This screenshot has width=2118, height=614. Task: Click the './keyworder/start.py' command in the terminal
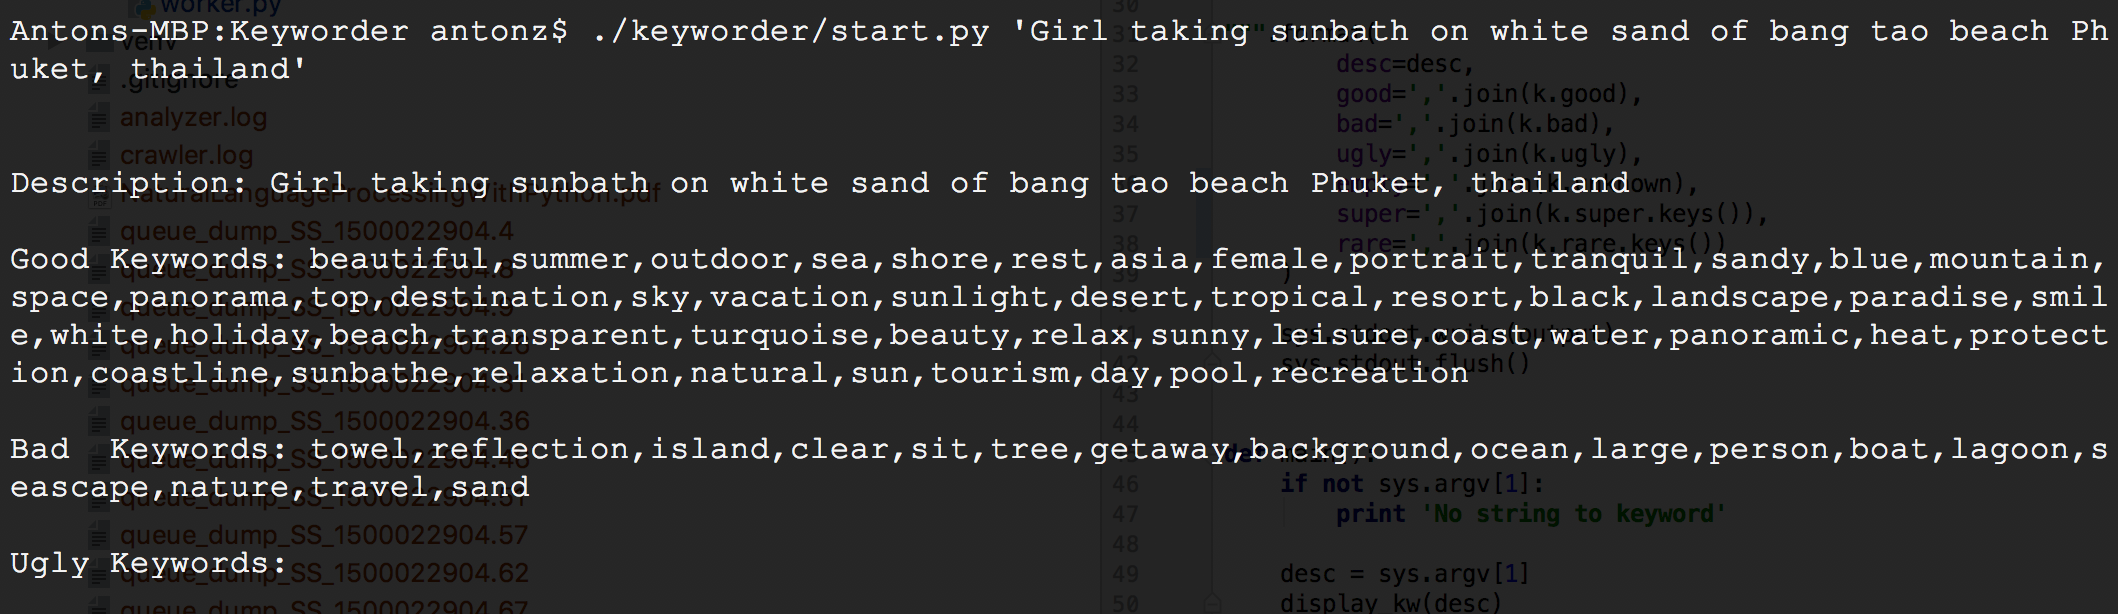790,32
